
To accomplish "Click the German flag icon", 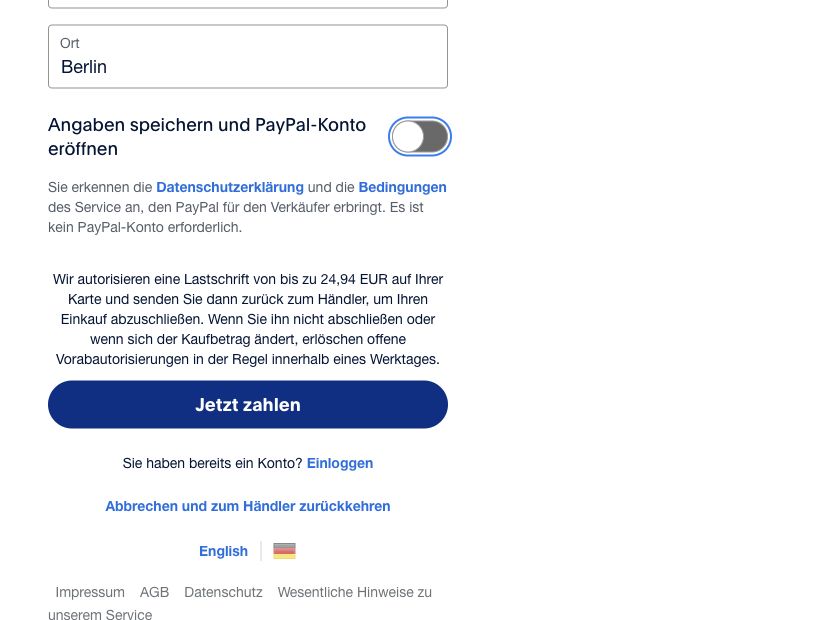I will point(284,551).
